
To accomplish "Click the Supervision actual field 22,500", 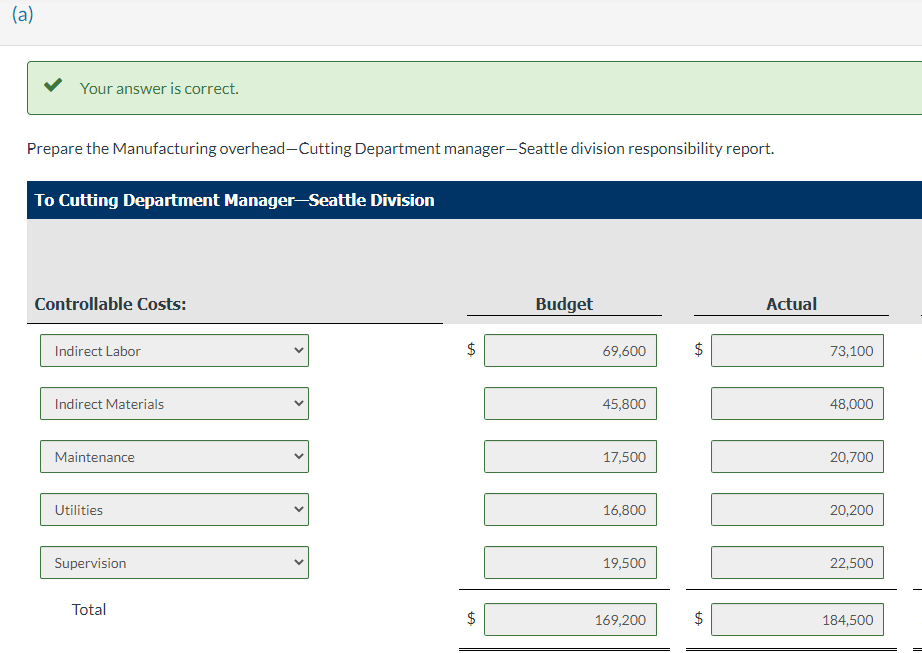I will click(x=797, y=562).
